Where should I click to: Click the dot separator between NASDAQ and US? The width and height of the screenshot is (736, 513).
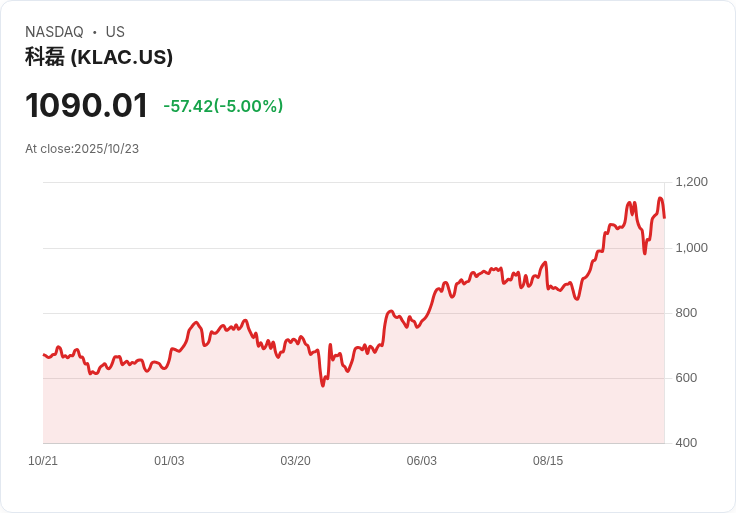[95, 32]
